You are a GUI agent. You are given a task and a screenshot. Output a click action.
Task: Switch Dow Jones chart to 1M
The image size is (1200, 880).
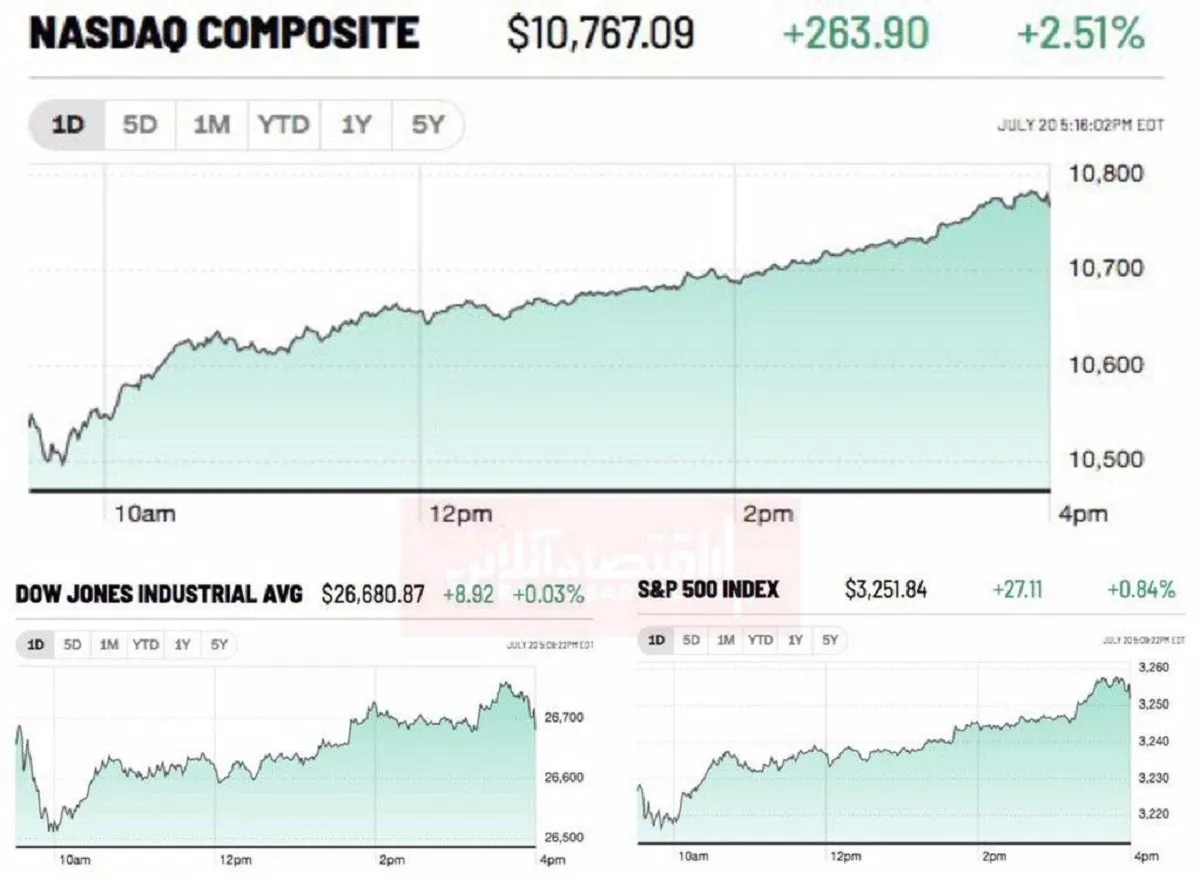click(109, 645)
